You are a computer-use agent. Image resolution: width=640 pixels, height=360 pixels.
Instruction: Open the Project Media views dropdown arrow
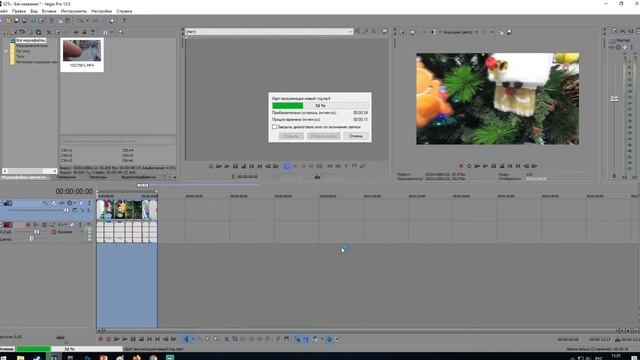(111, 32)
